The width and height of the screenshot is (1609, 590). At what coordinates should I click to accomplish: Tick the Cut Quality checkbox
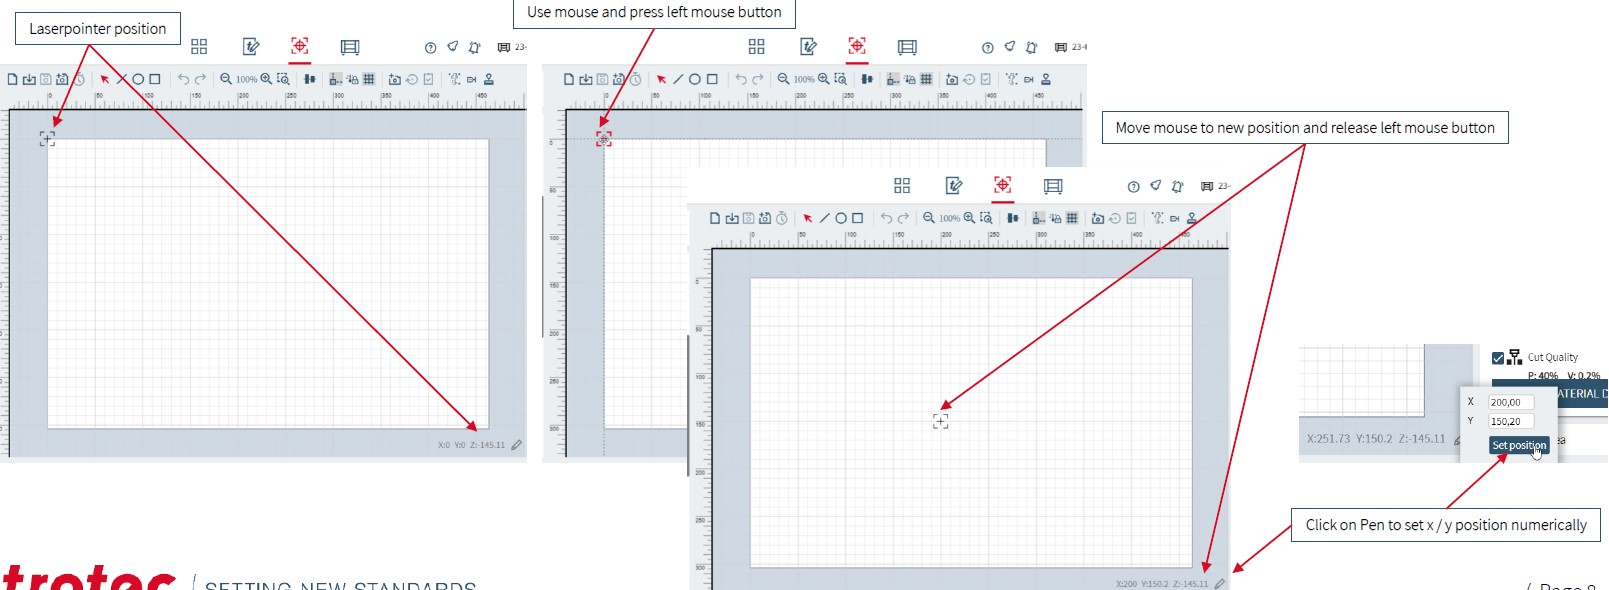coord(1498,358)
